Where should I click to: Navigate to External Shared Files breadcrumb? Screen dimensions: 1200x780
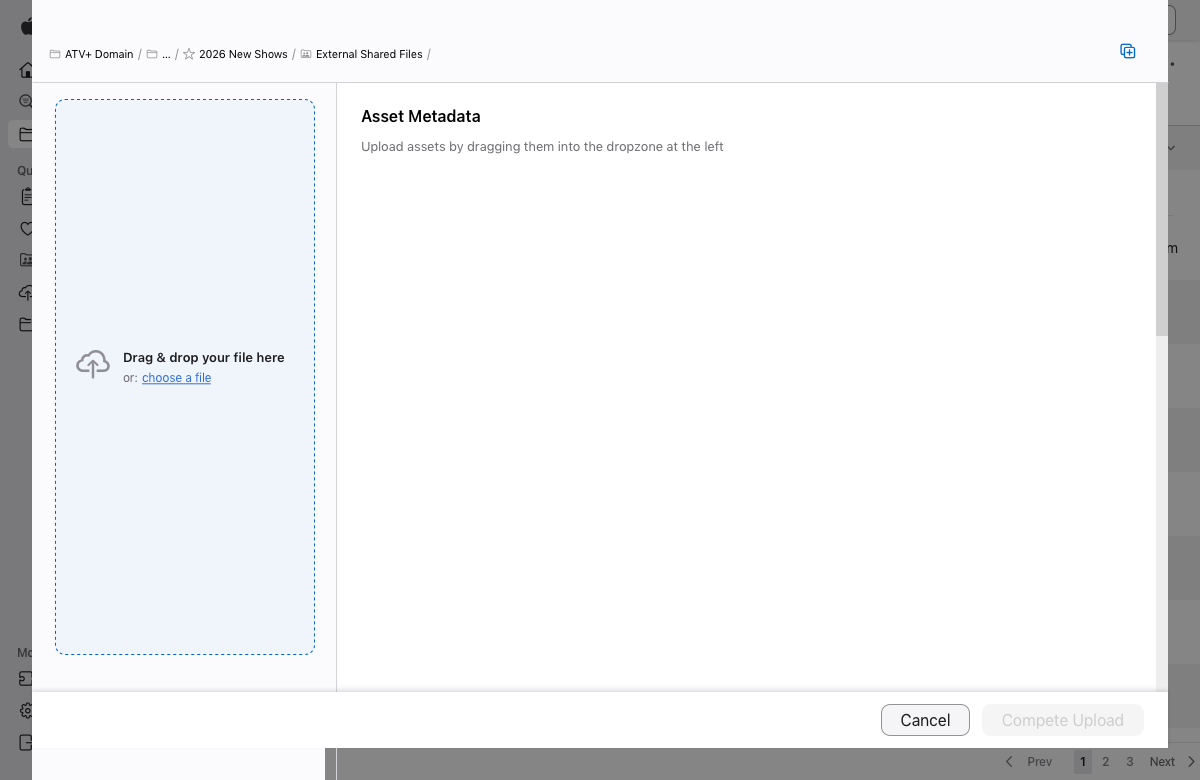pyautogui.click(x=370, y=54)
